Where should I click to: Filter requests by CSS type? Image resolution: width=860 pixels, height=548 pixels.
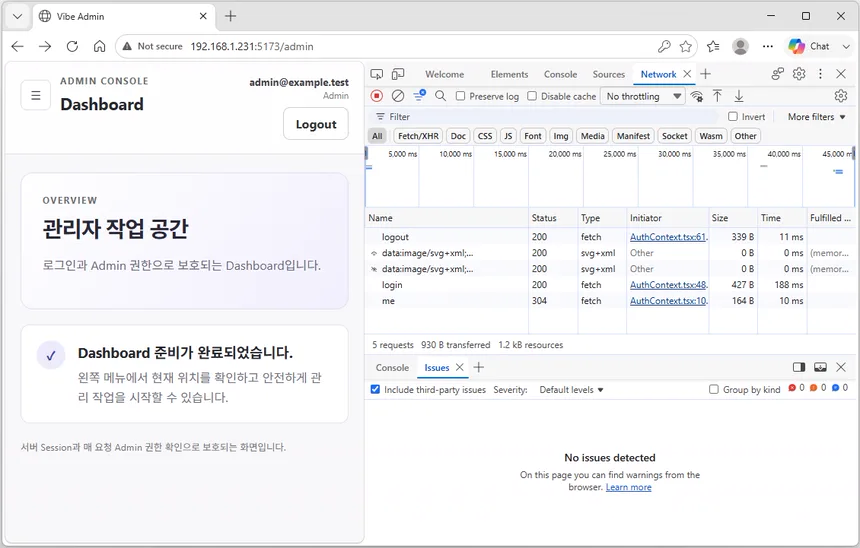click(485, 136)
